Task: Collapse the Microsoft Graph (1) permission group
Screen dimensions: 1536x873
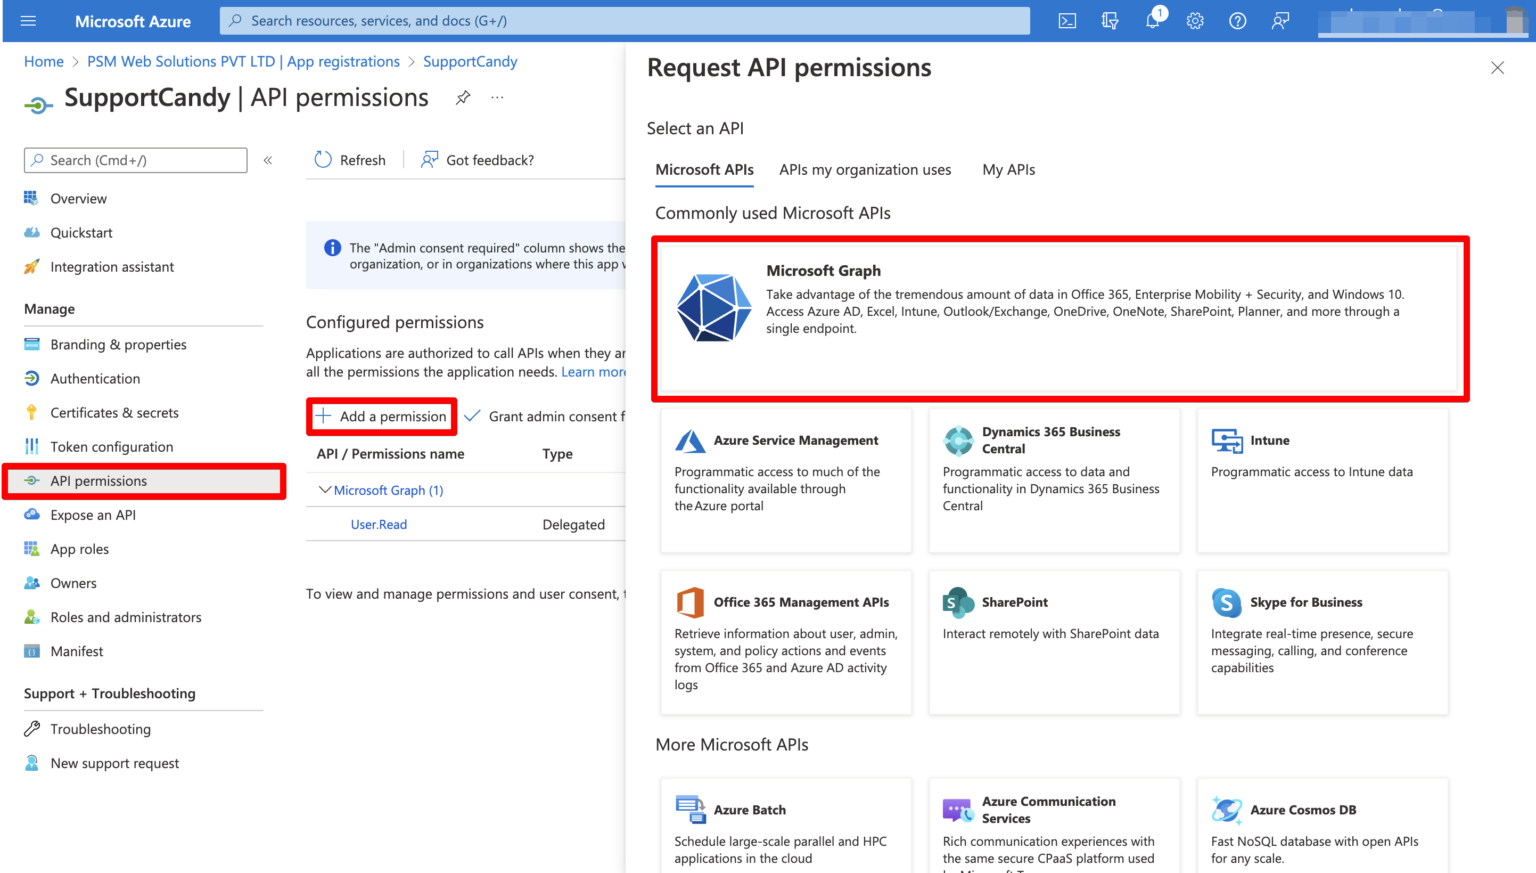Action: click(x=325, y=490)
